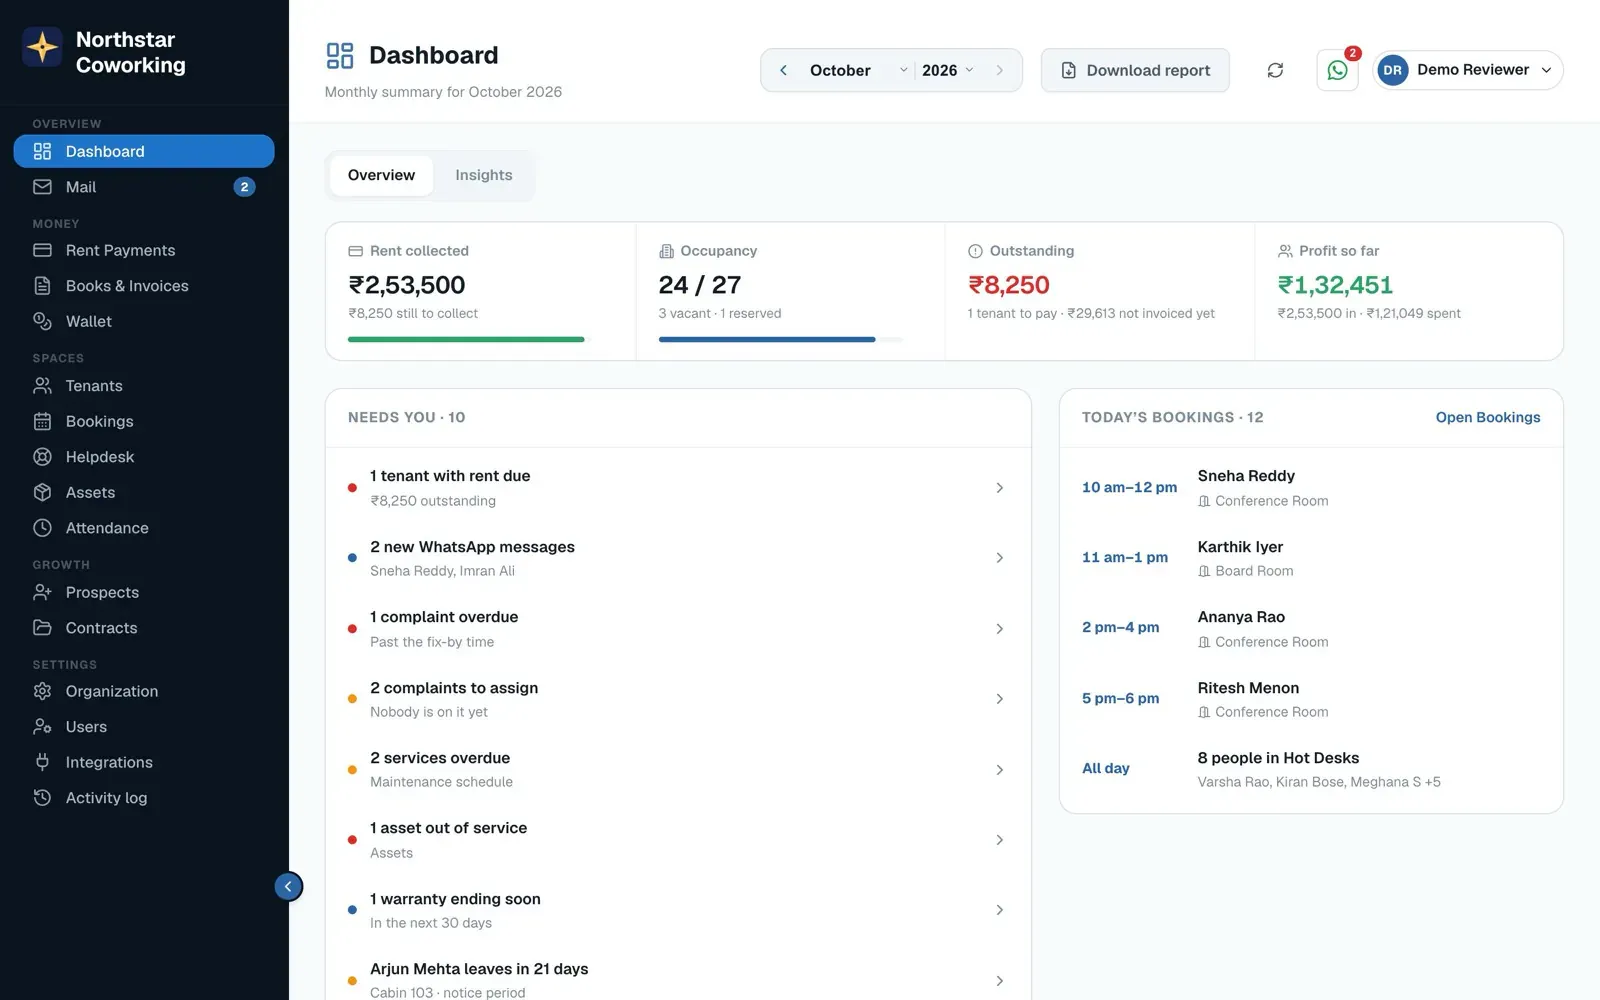The height and width of the screenshot is (1000, 1600).
Task: Open '1 asset out of service' item
Action: click(678, 840)
